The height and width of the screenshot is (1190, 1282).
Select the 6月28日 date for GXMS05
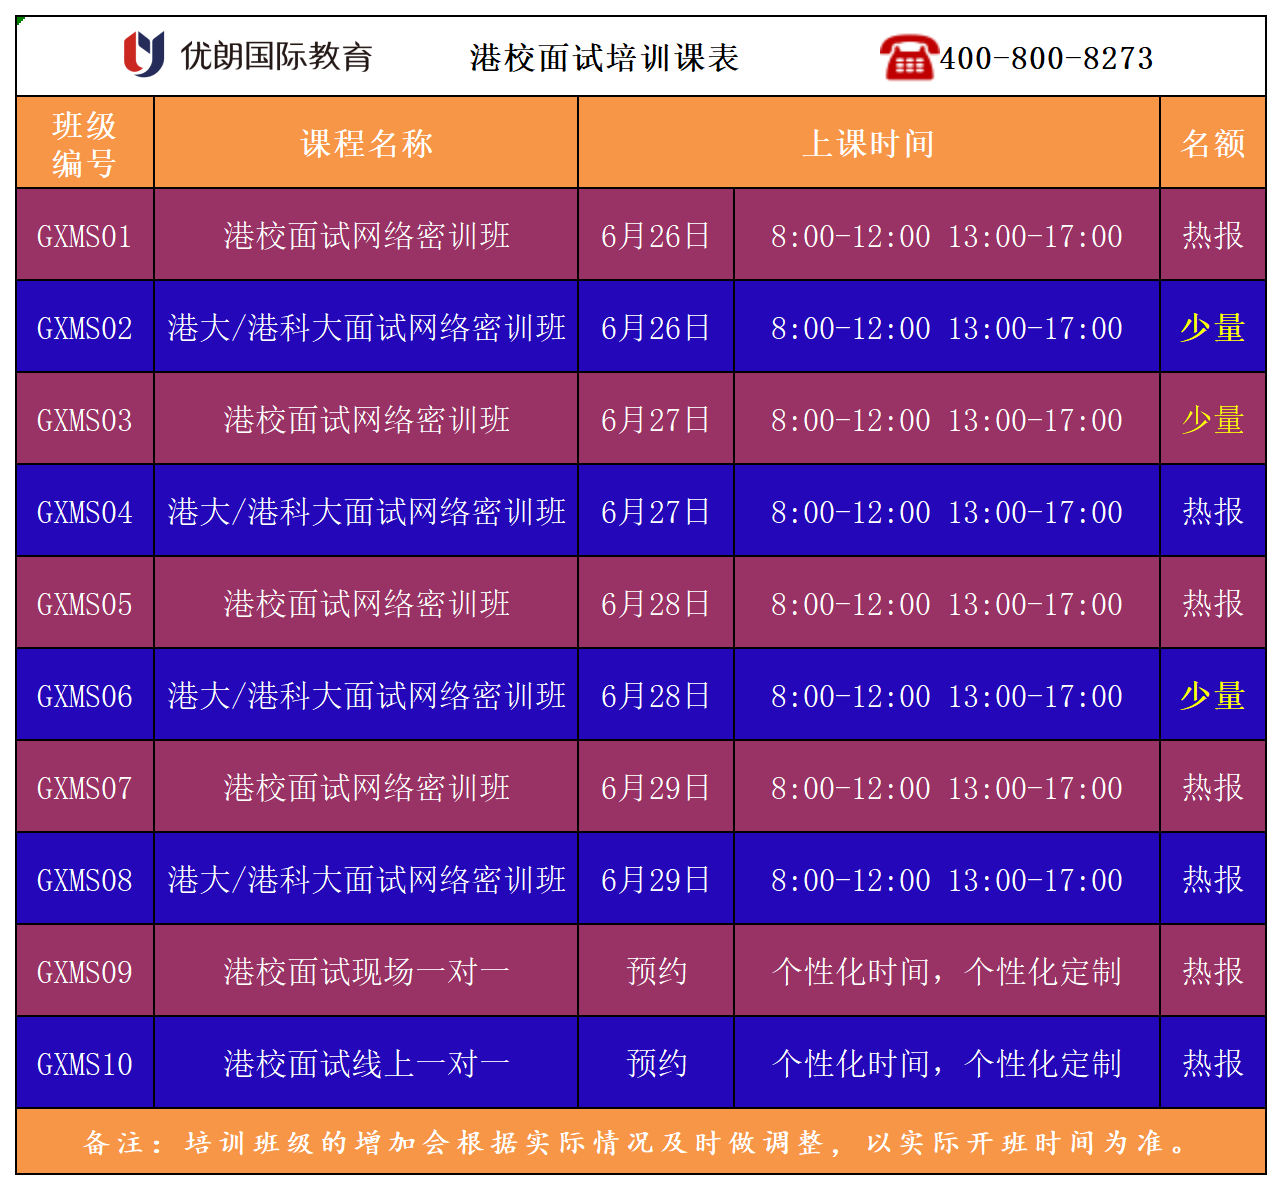(656, 603)
